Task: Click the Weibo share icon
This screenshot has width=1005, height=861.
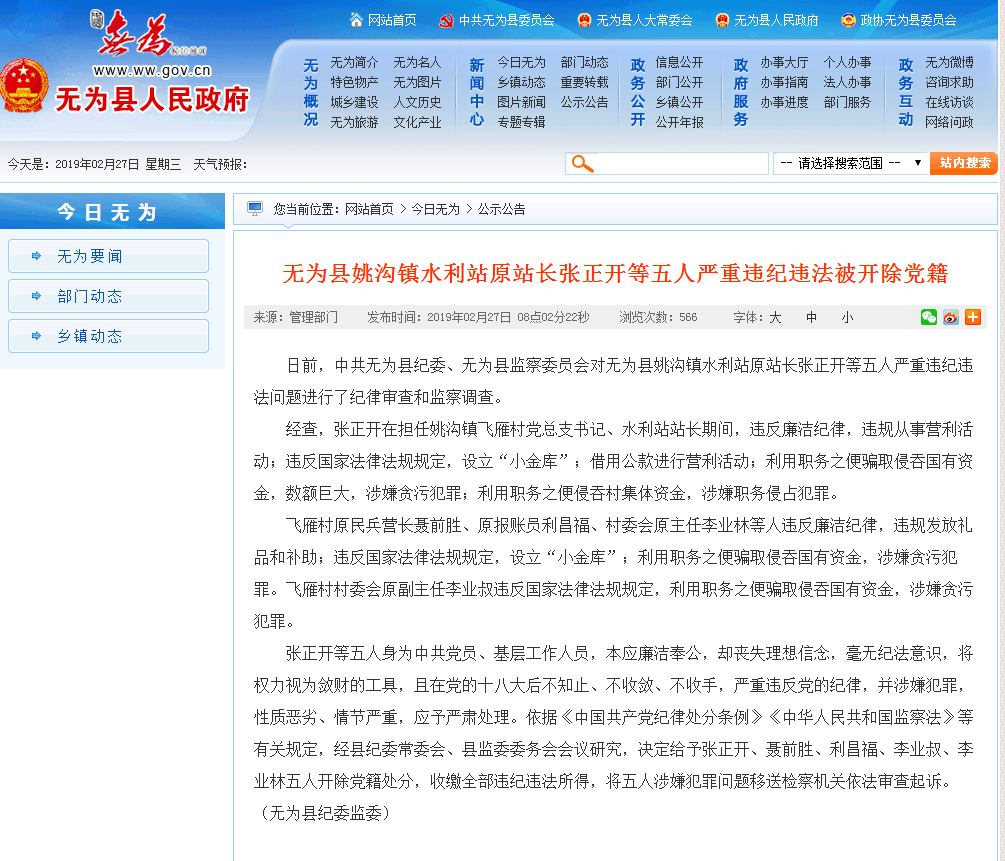Action: tap(951, 317)
